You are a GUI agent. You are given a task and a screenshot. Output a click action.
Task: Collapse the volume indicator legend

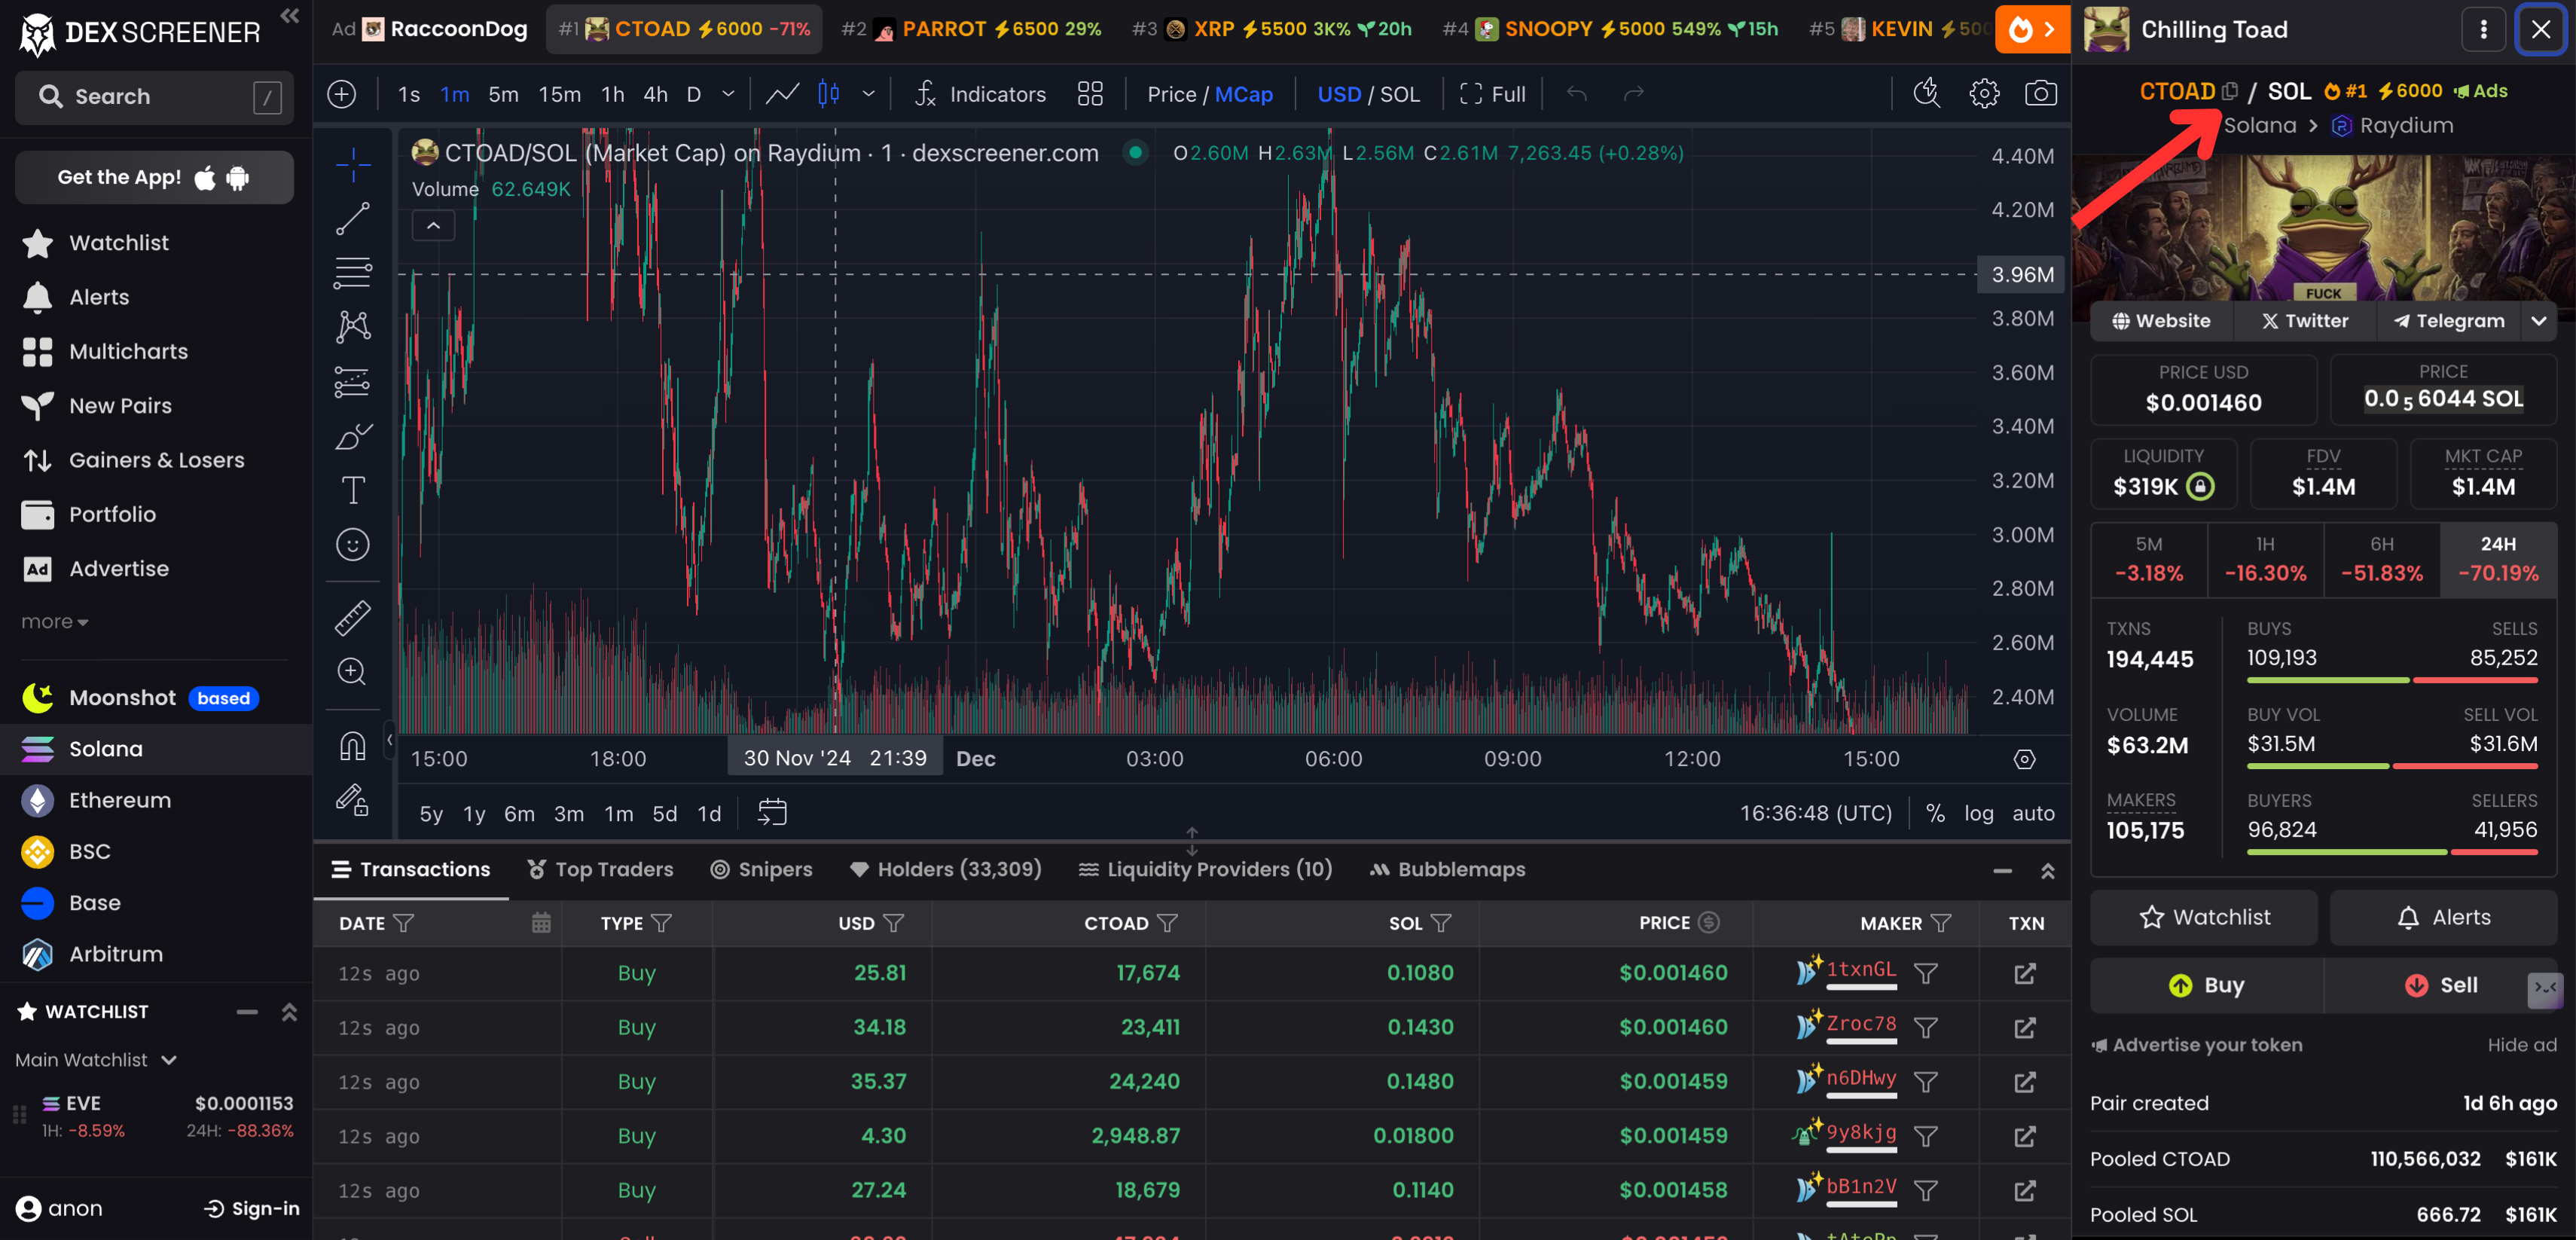point(433,226)
